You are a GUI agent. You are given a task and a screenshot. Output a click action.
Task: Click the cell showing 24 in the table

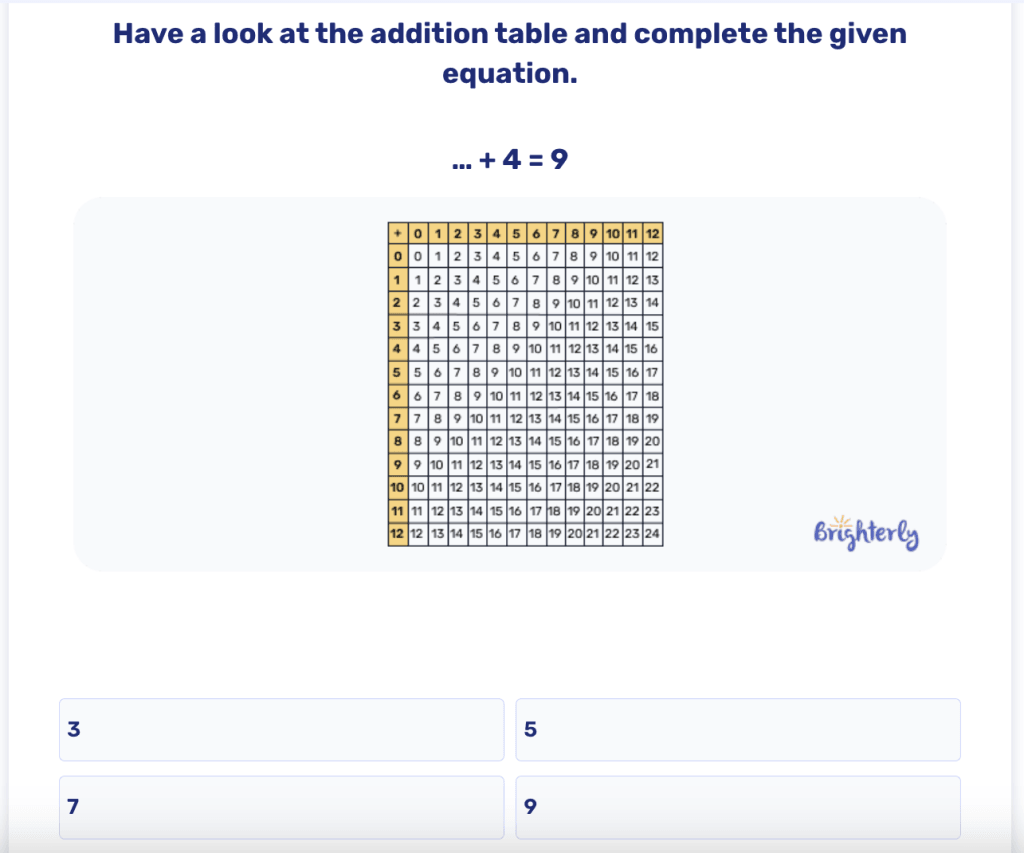point(652,534)
